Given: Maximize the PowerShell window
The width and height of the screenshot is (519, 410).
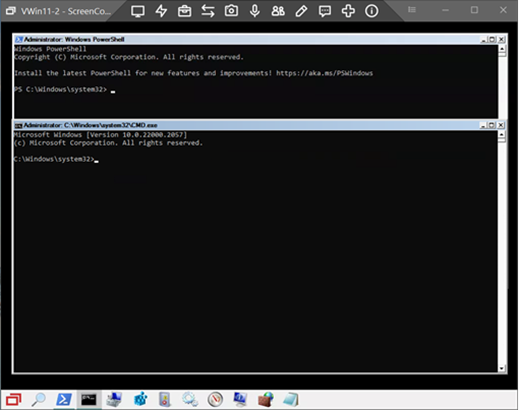Looking at the screenshot, I should click(492, 39).
